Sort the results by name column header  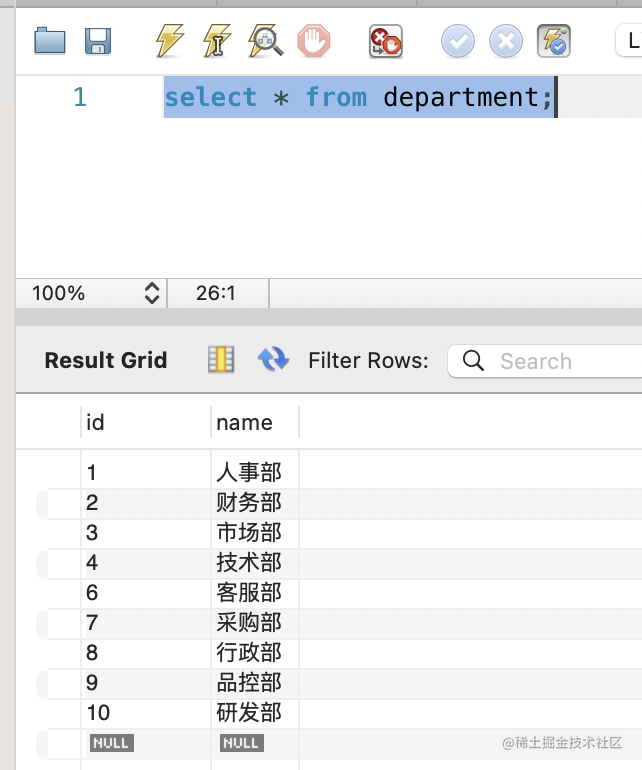[255, 422]
